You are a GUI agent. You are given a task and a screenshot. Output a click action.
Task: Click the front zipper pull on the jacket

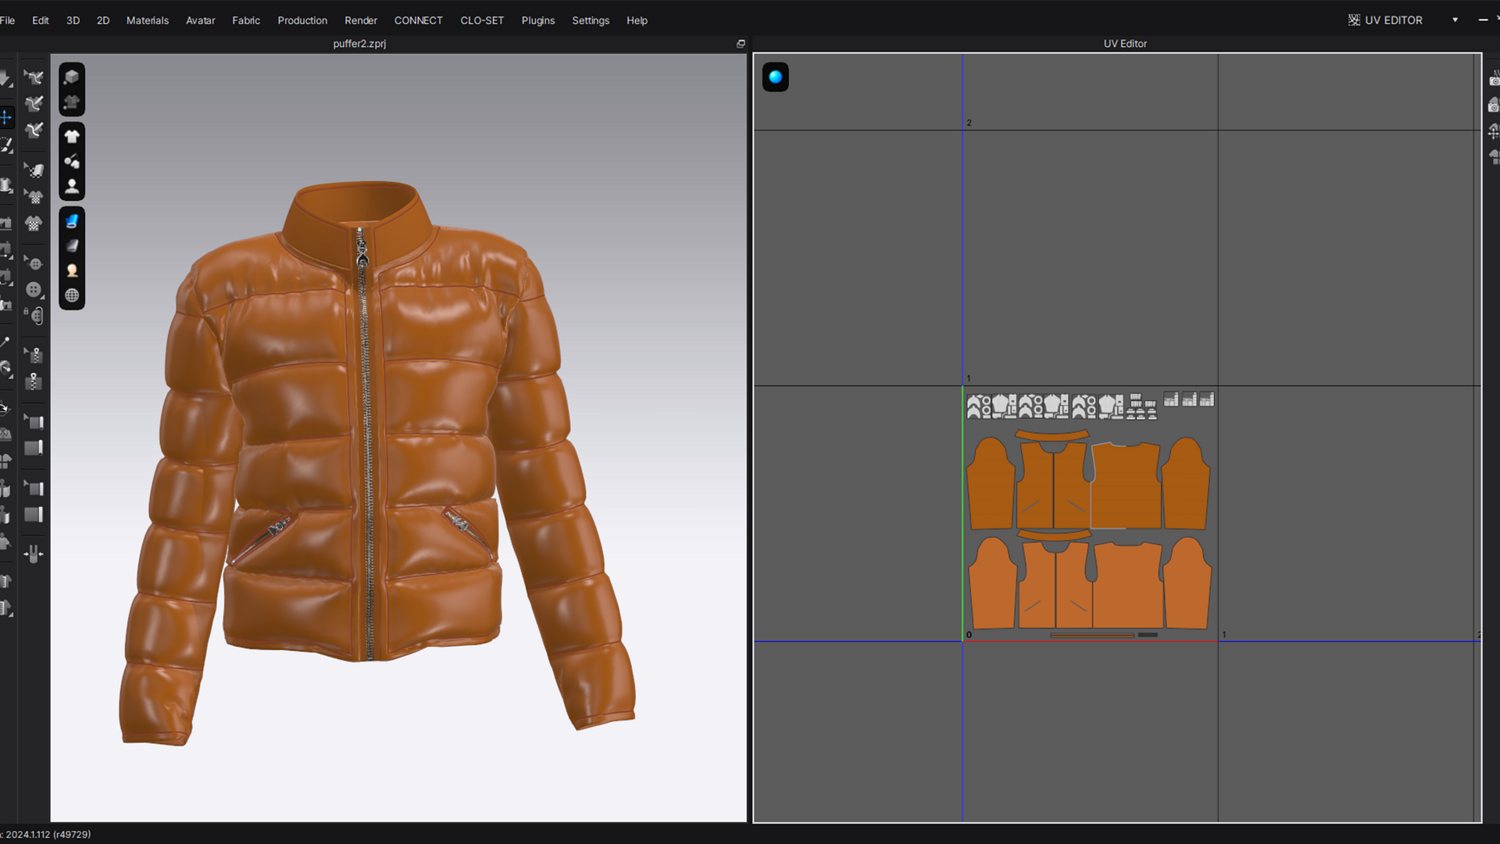click(362, 250)
